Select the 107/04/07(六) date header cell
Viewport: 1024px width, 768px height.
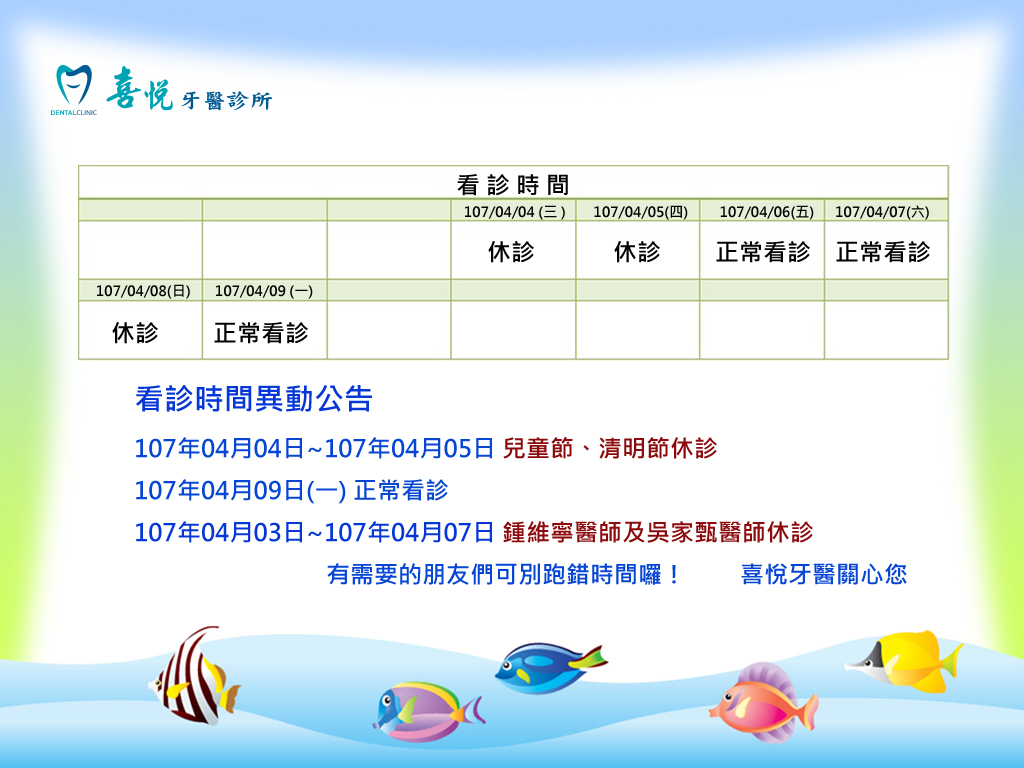(x=886, y=211)
